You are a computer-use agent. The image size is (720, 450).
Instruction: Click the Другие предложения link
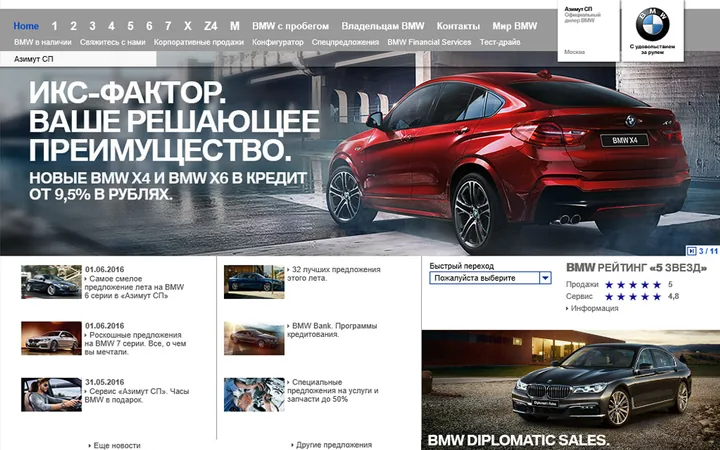click(x=332, y=445)
